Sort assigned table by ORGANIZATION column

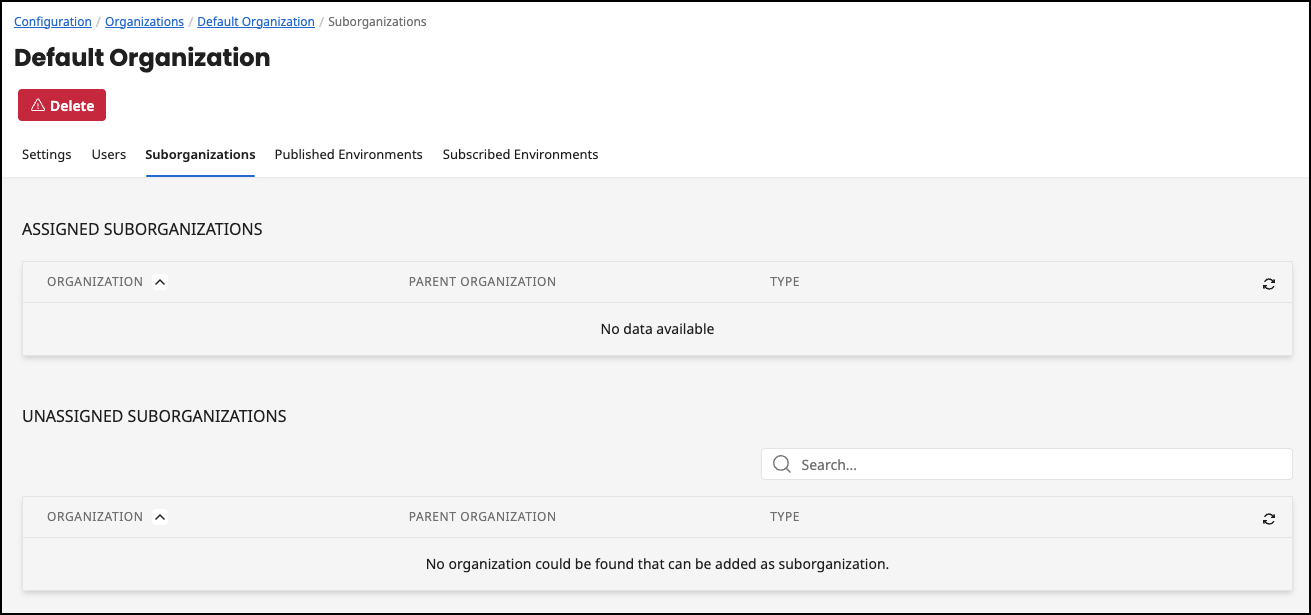pos(95,281)
